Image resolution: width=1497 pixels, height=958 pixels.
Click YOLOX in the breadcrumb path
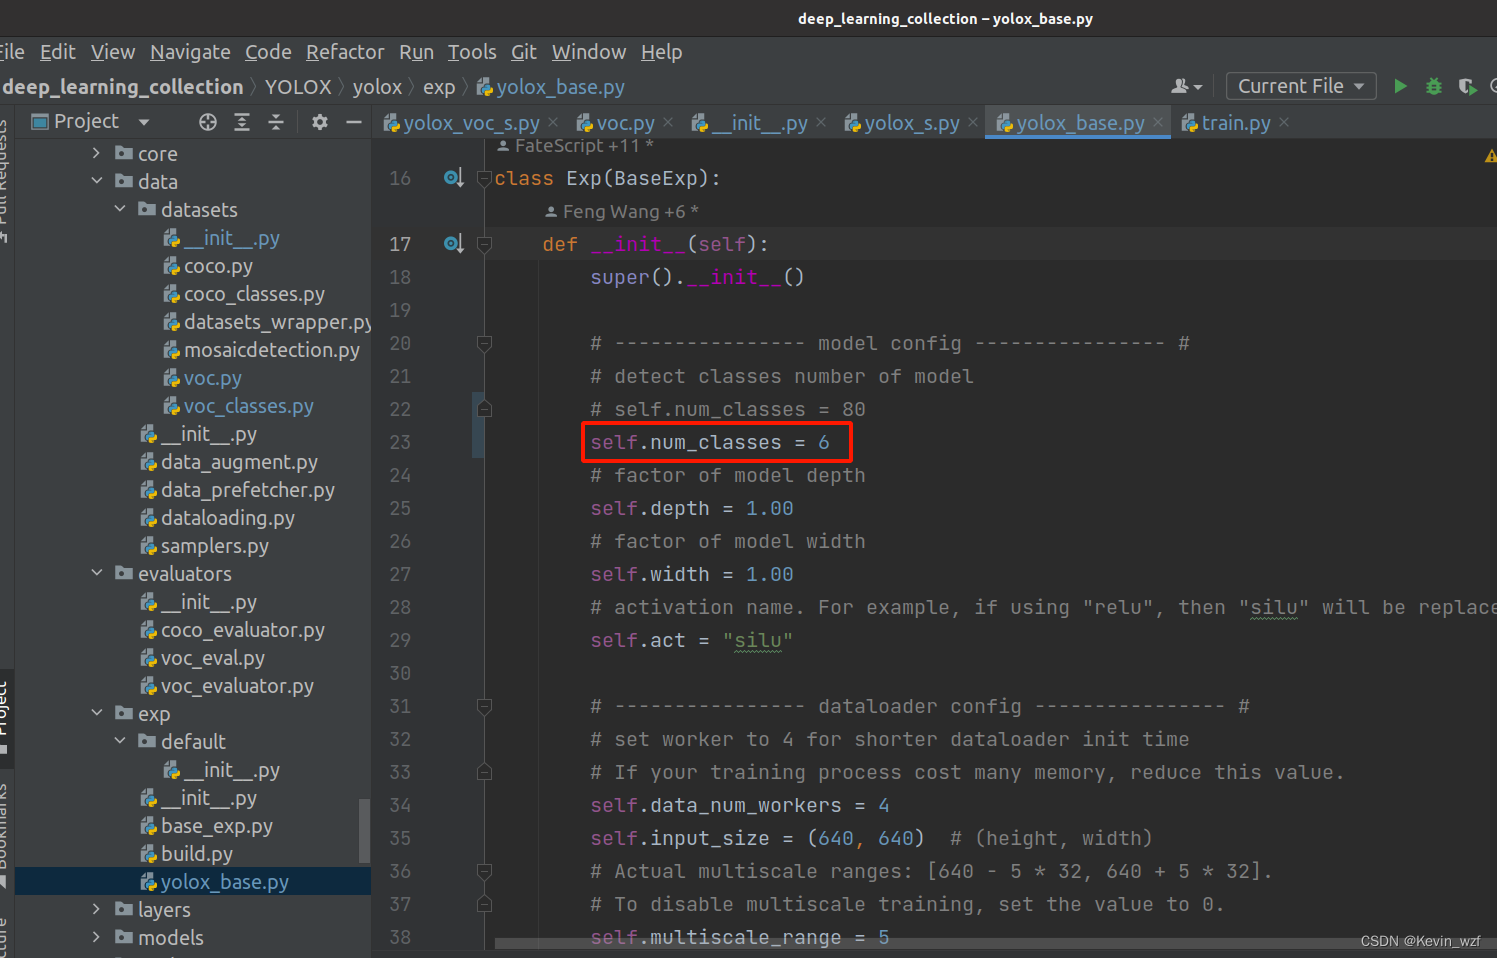point(298,87)
